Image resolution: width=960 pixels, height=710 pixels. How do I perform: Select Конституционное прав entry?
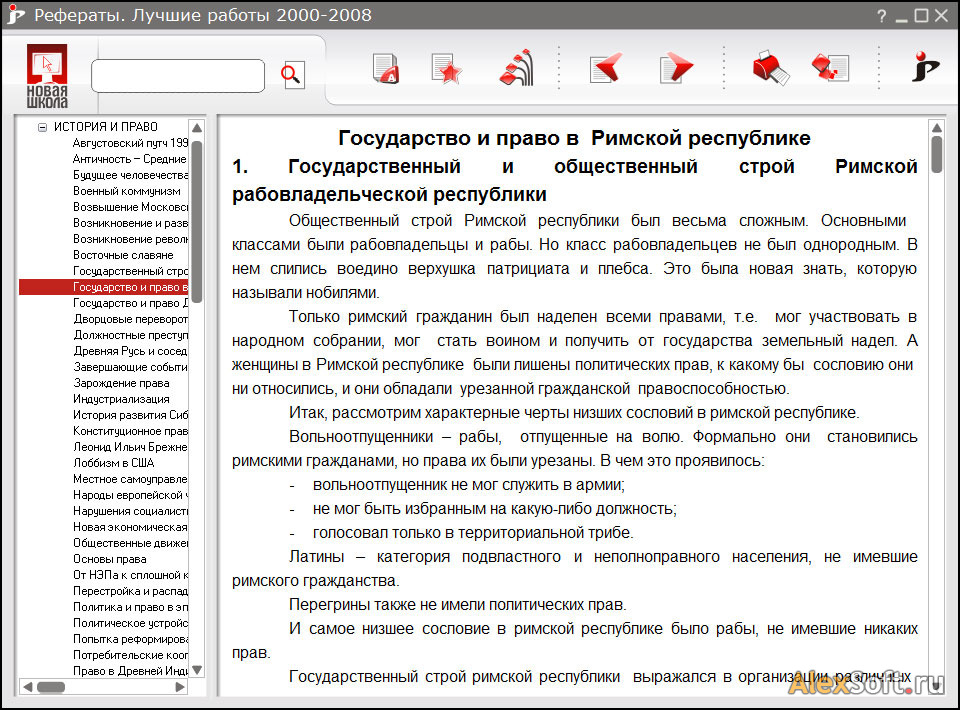pyautogui.click(x=130, y=431)
